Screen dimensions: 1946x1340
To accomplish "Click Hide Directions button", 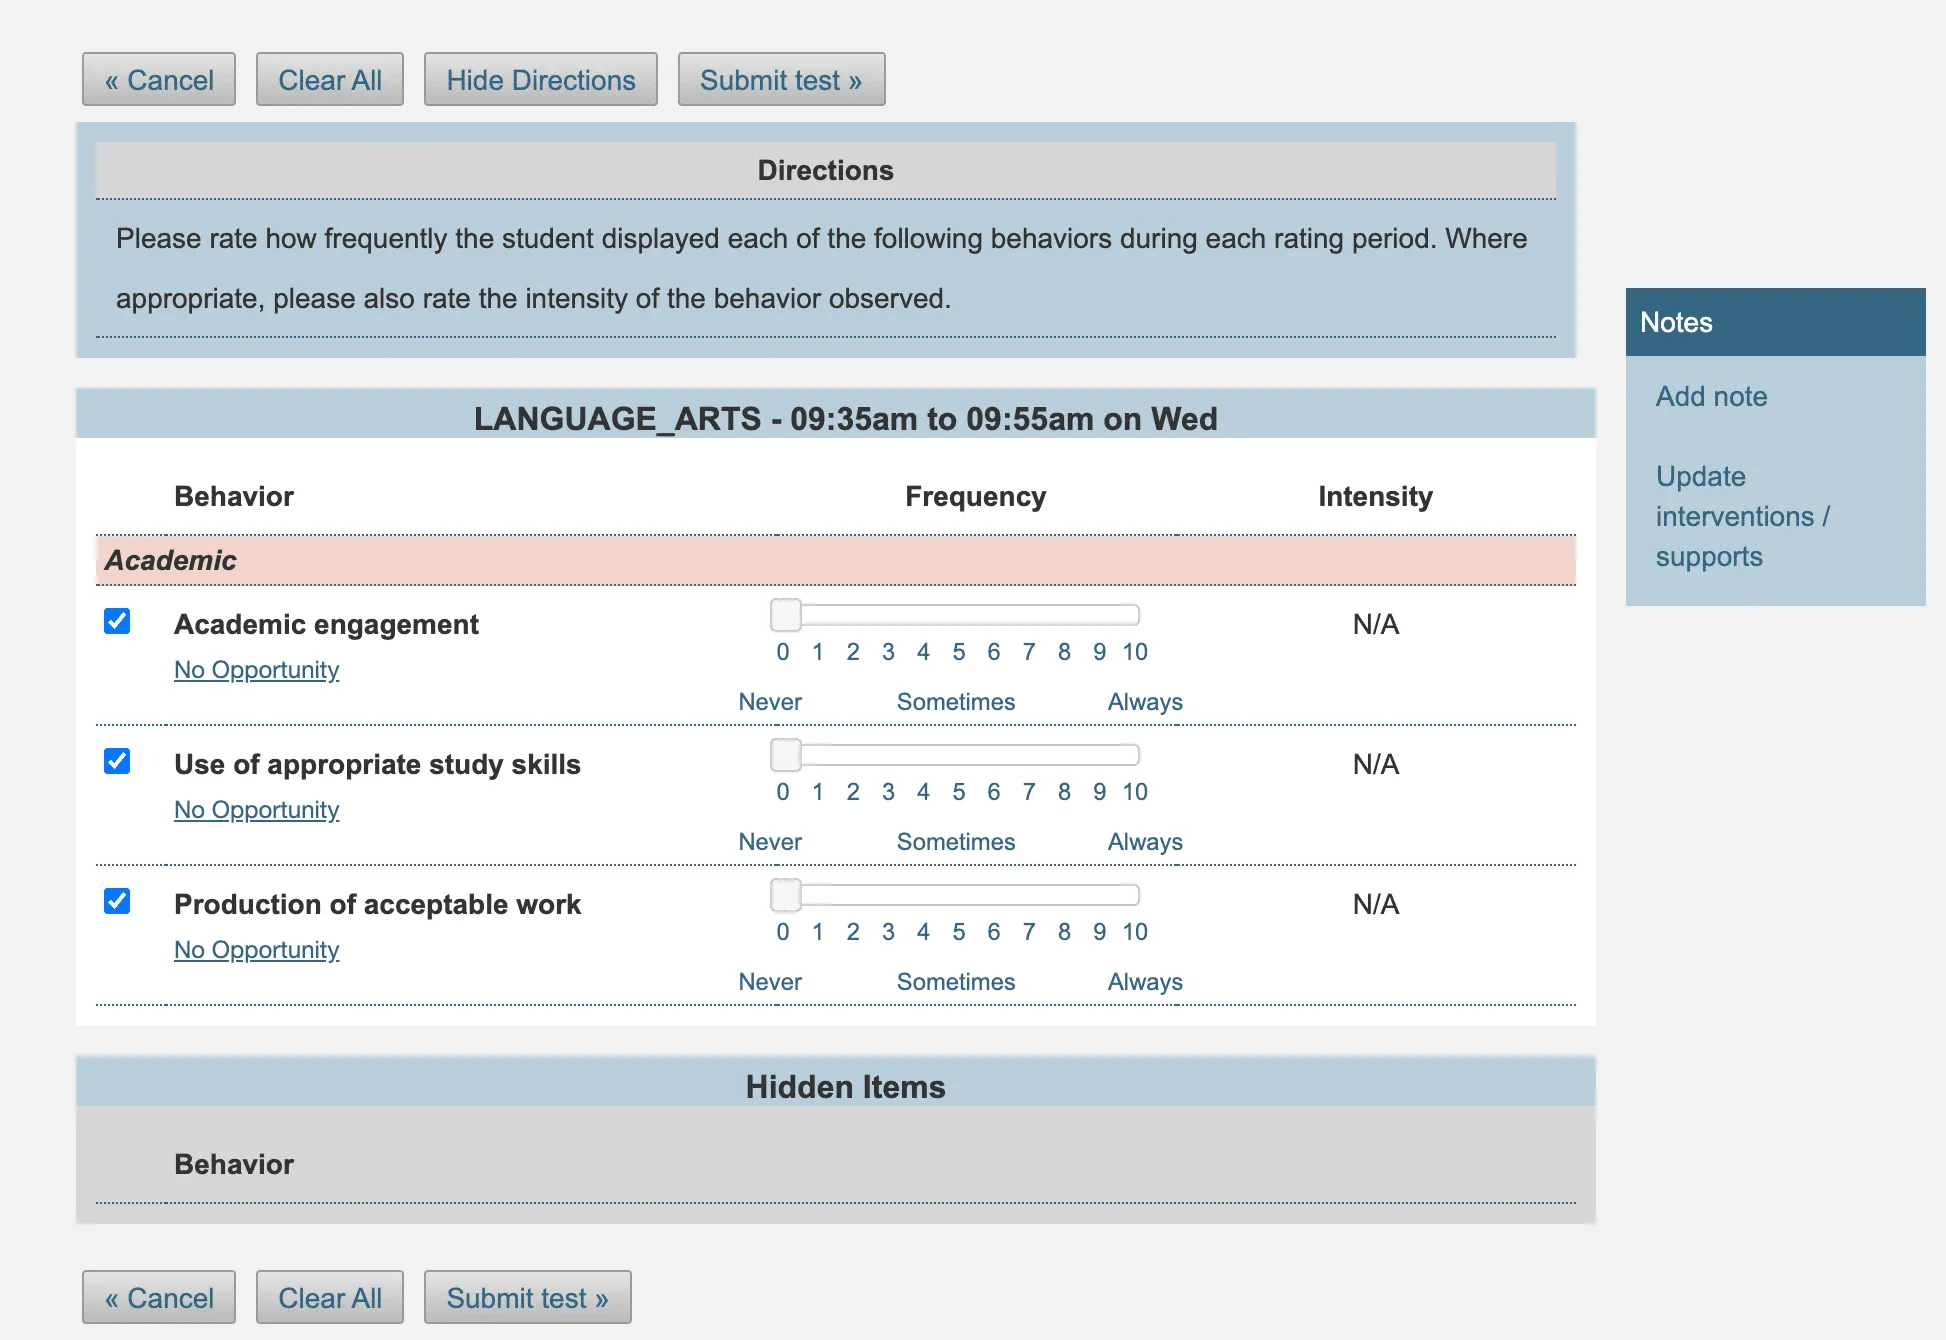I will click(540, 80).
